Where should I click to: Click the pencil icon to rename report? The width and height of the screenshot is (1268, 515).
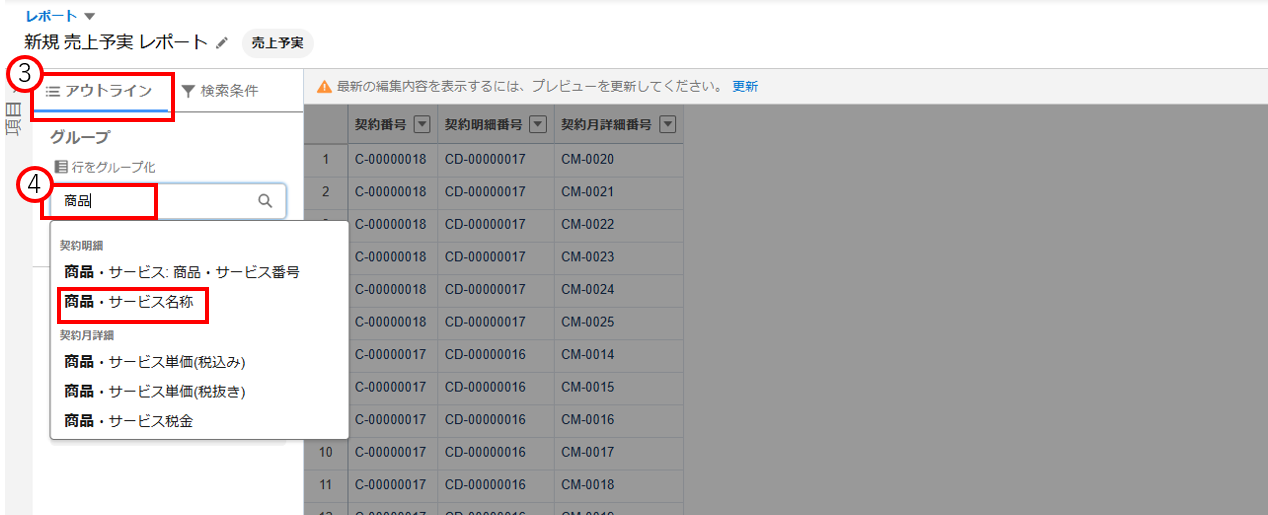pos(222,43)
